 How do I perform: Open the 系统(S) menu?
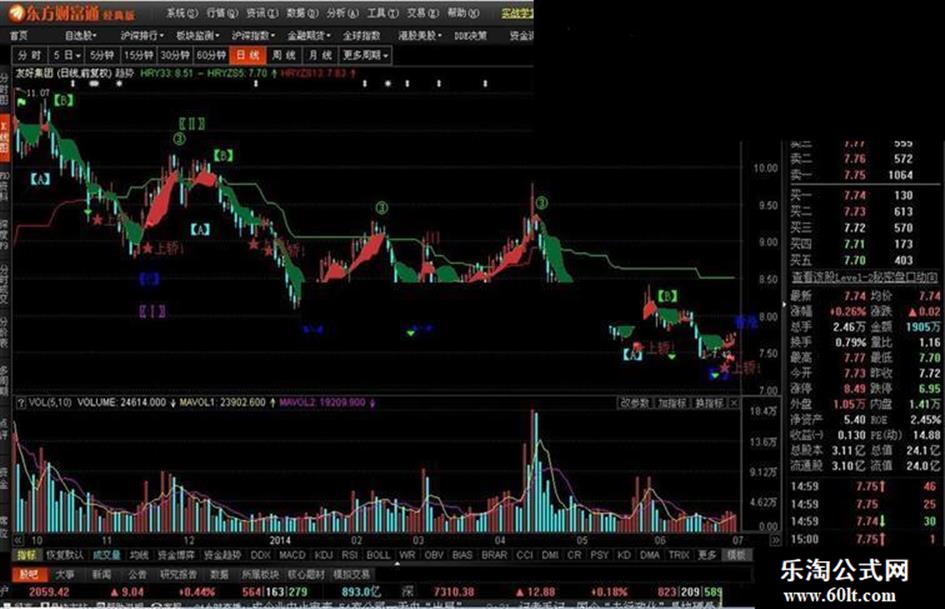click(182, 13)
